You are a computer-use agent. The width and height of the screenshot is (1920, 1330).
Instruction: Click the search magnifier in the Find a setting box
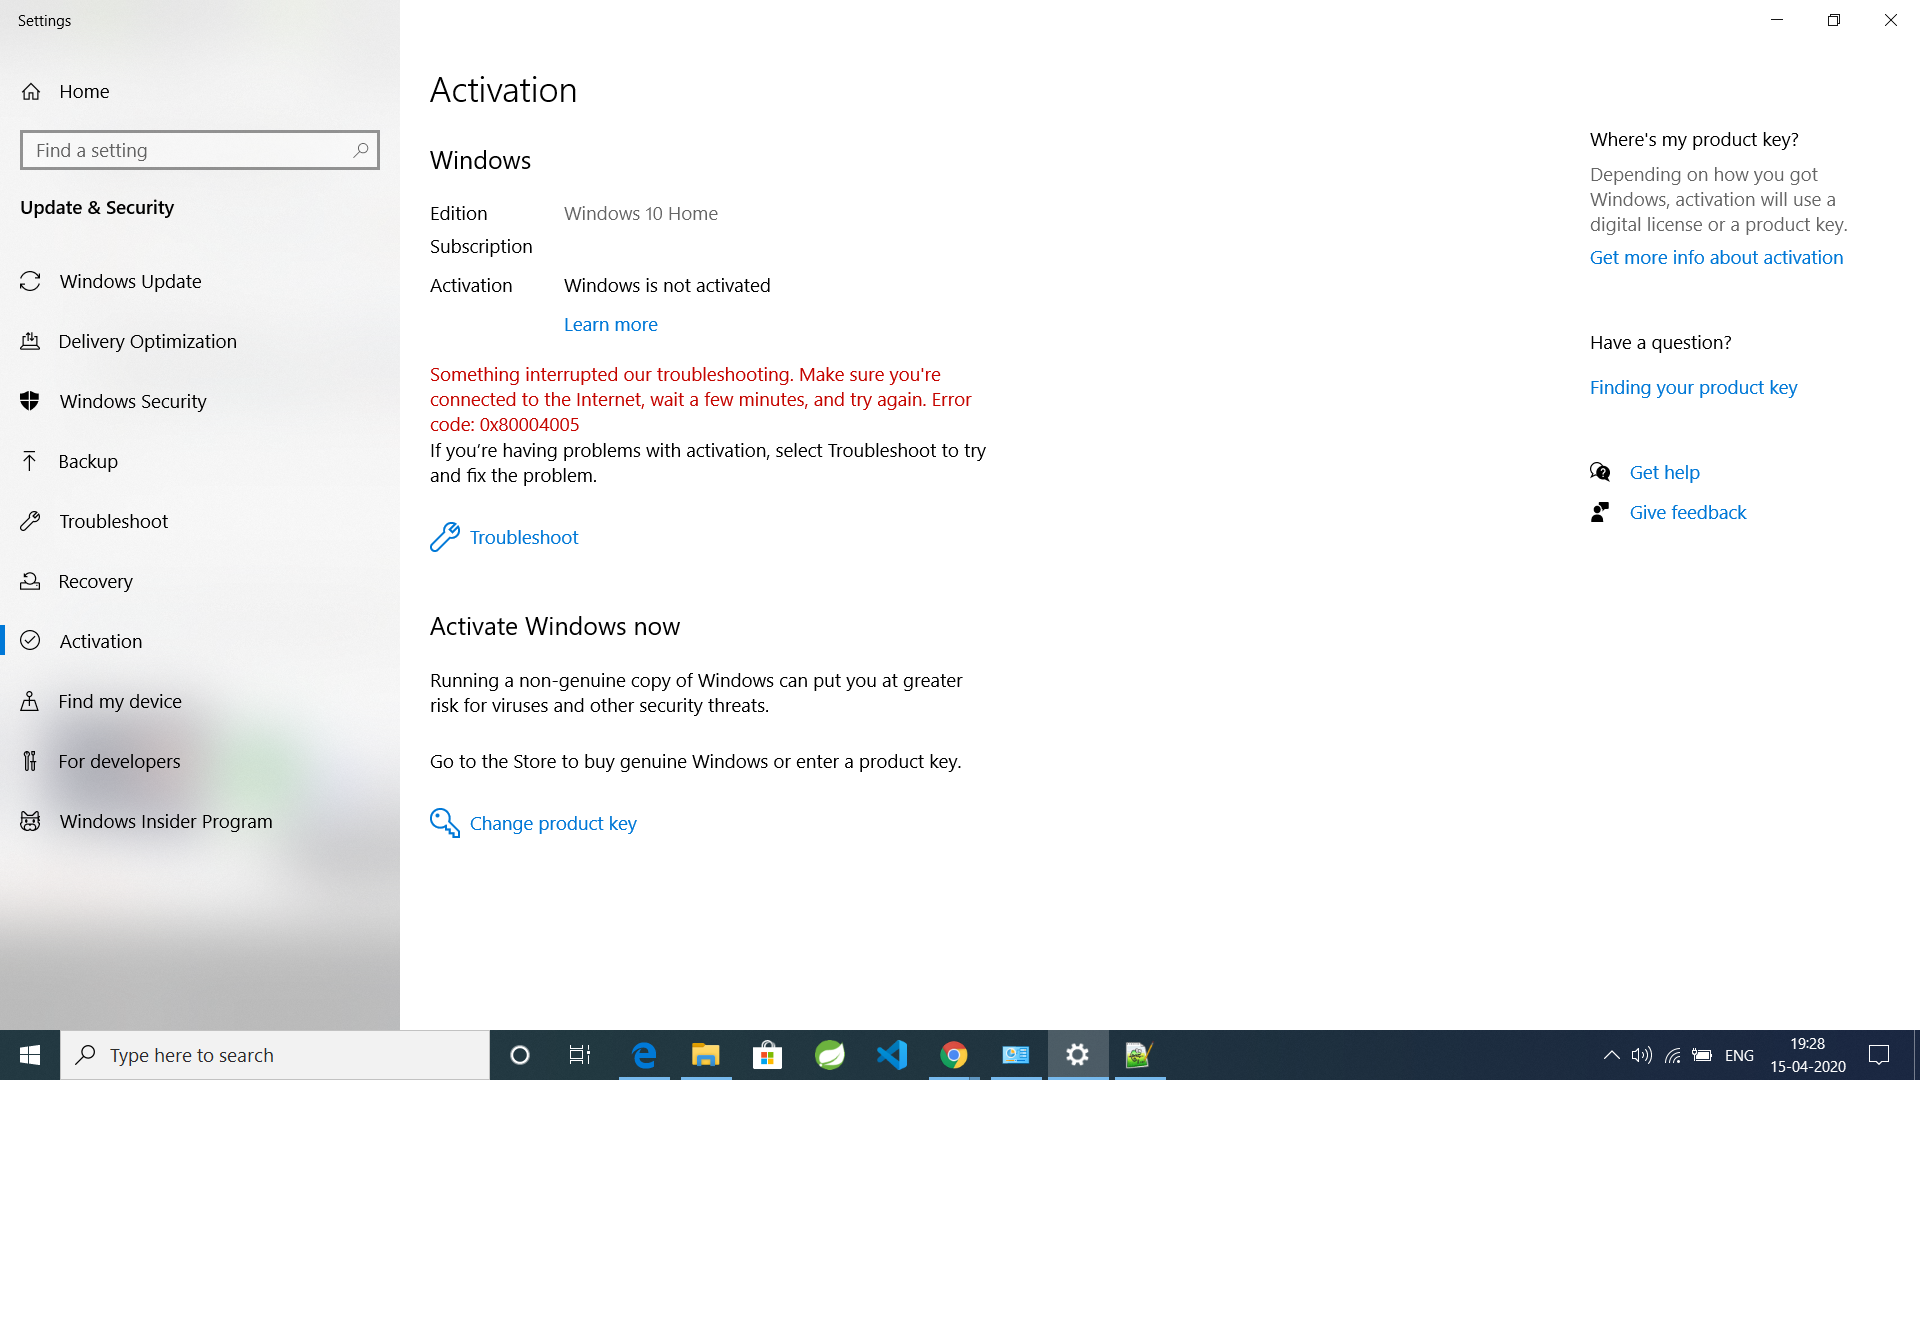(x=361, y=150)
